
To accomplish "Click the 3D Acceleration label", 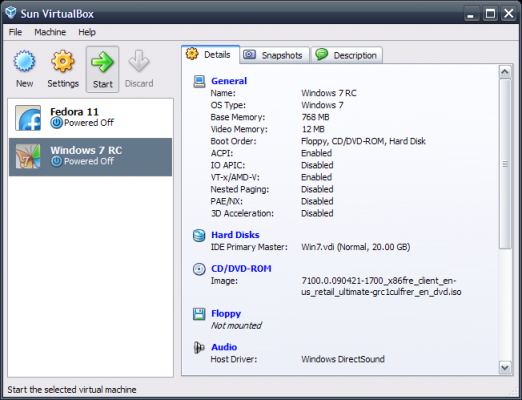I will pyautogui.click(x=242, y=213).
